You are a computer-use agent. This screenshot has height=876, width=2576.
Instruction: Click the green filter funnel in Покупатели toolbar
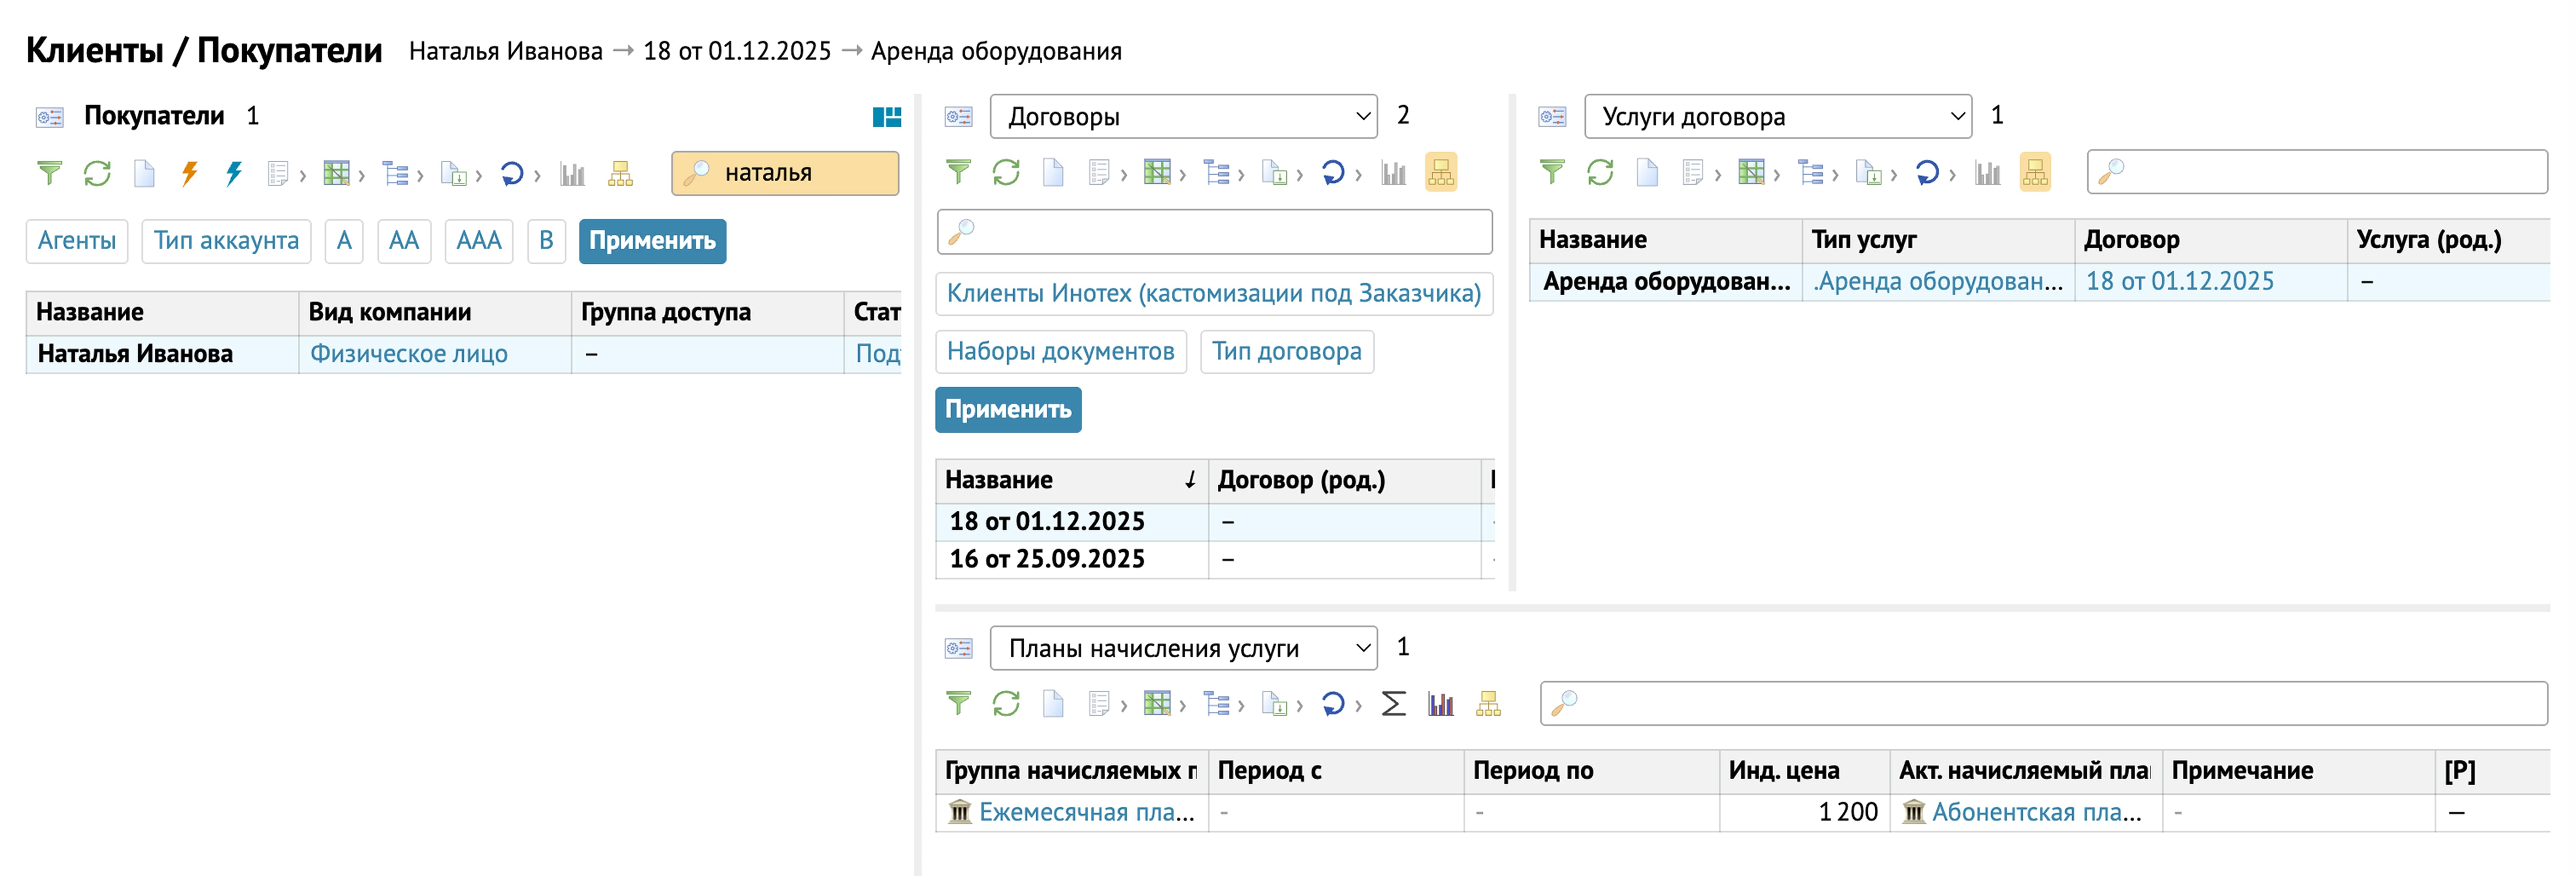48,173
